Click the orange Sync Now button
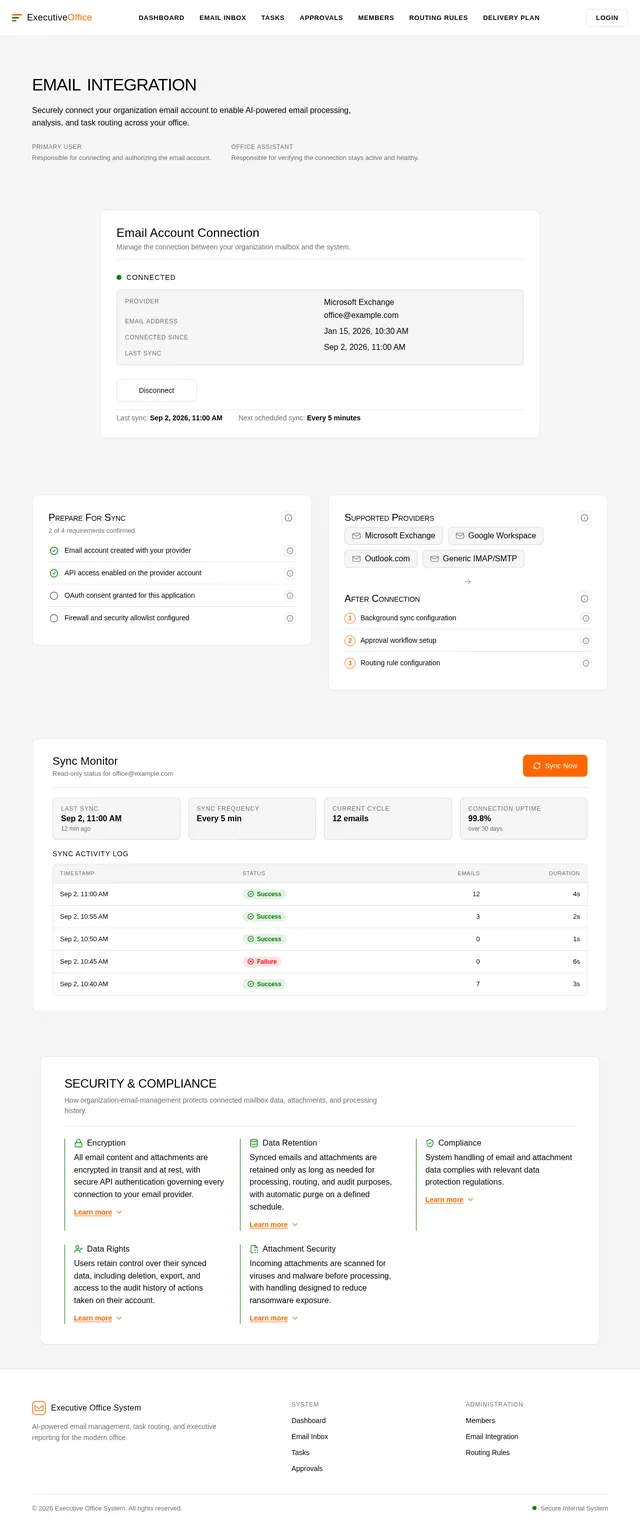Screen dimensions: 640x1528 point(555,766)
